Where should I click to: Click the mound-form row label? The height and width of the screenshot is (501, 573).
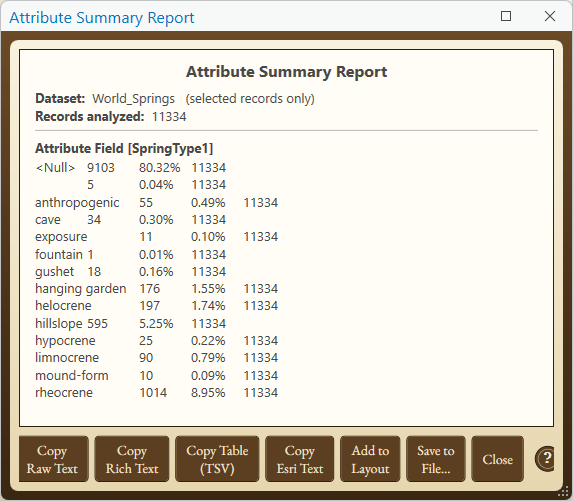[x=72, y=376]
